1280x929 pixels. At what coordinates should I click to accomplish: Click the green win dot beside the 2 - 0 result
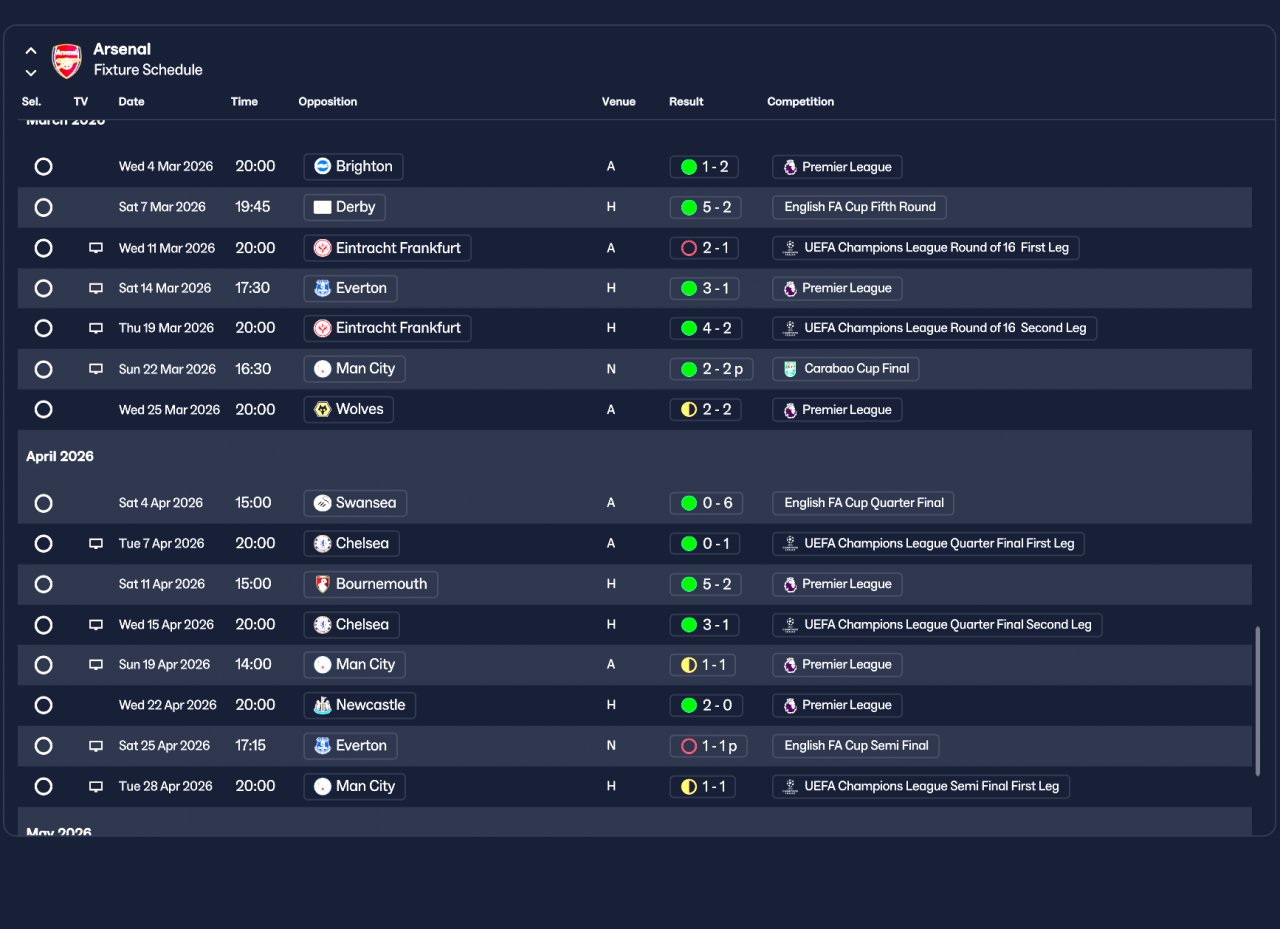(688, 705)
